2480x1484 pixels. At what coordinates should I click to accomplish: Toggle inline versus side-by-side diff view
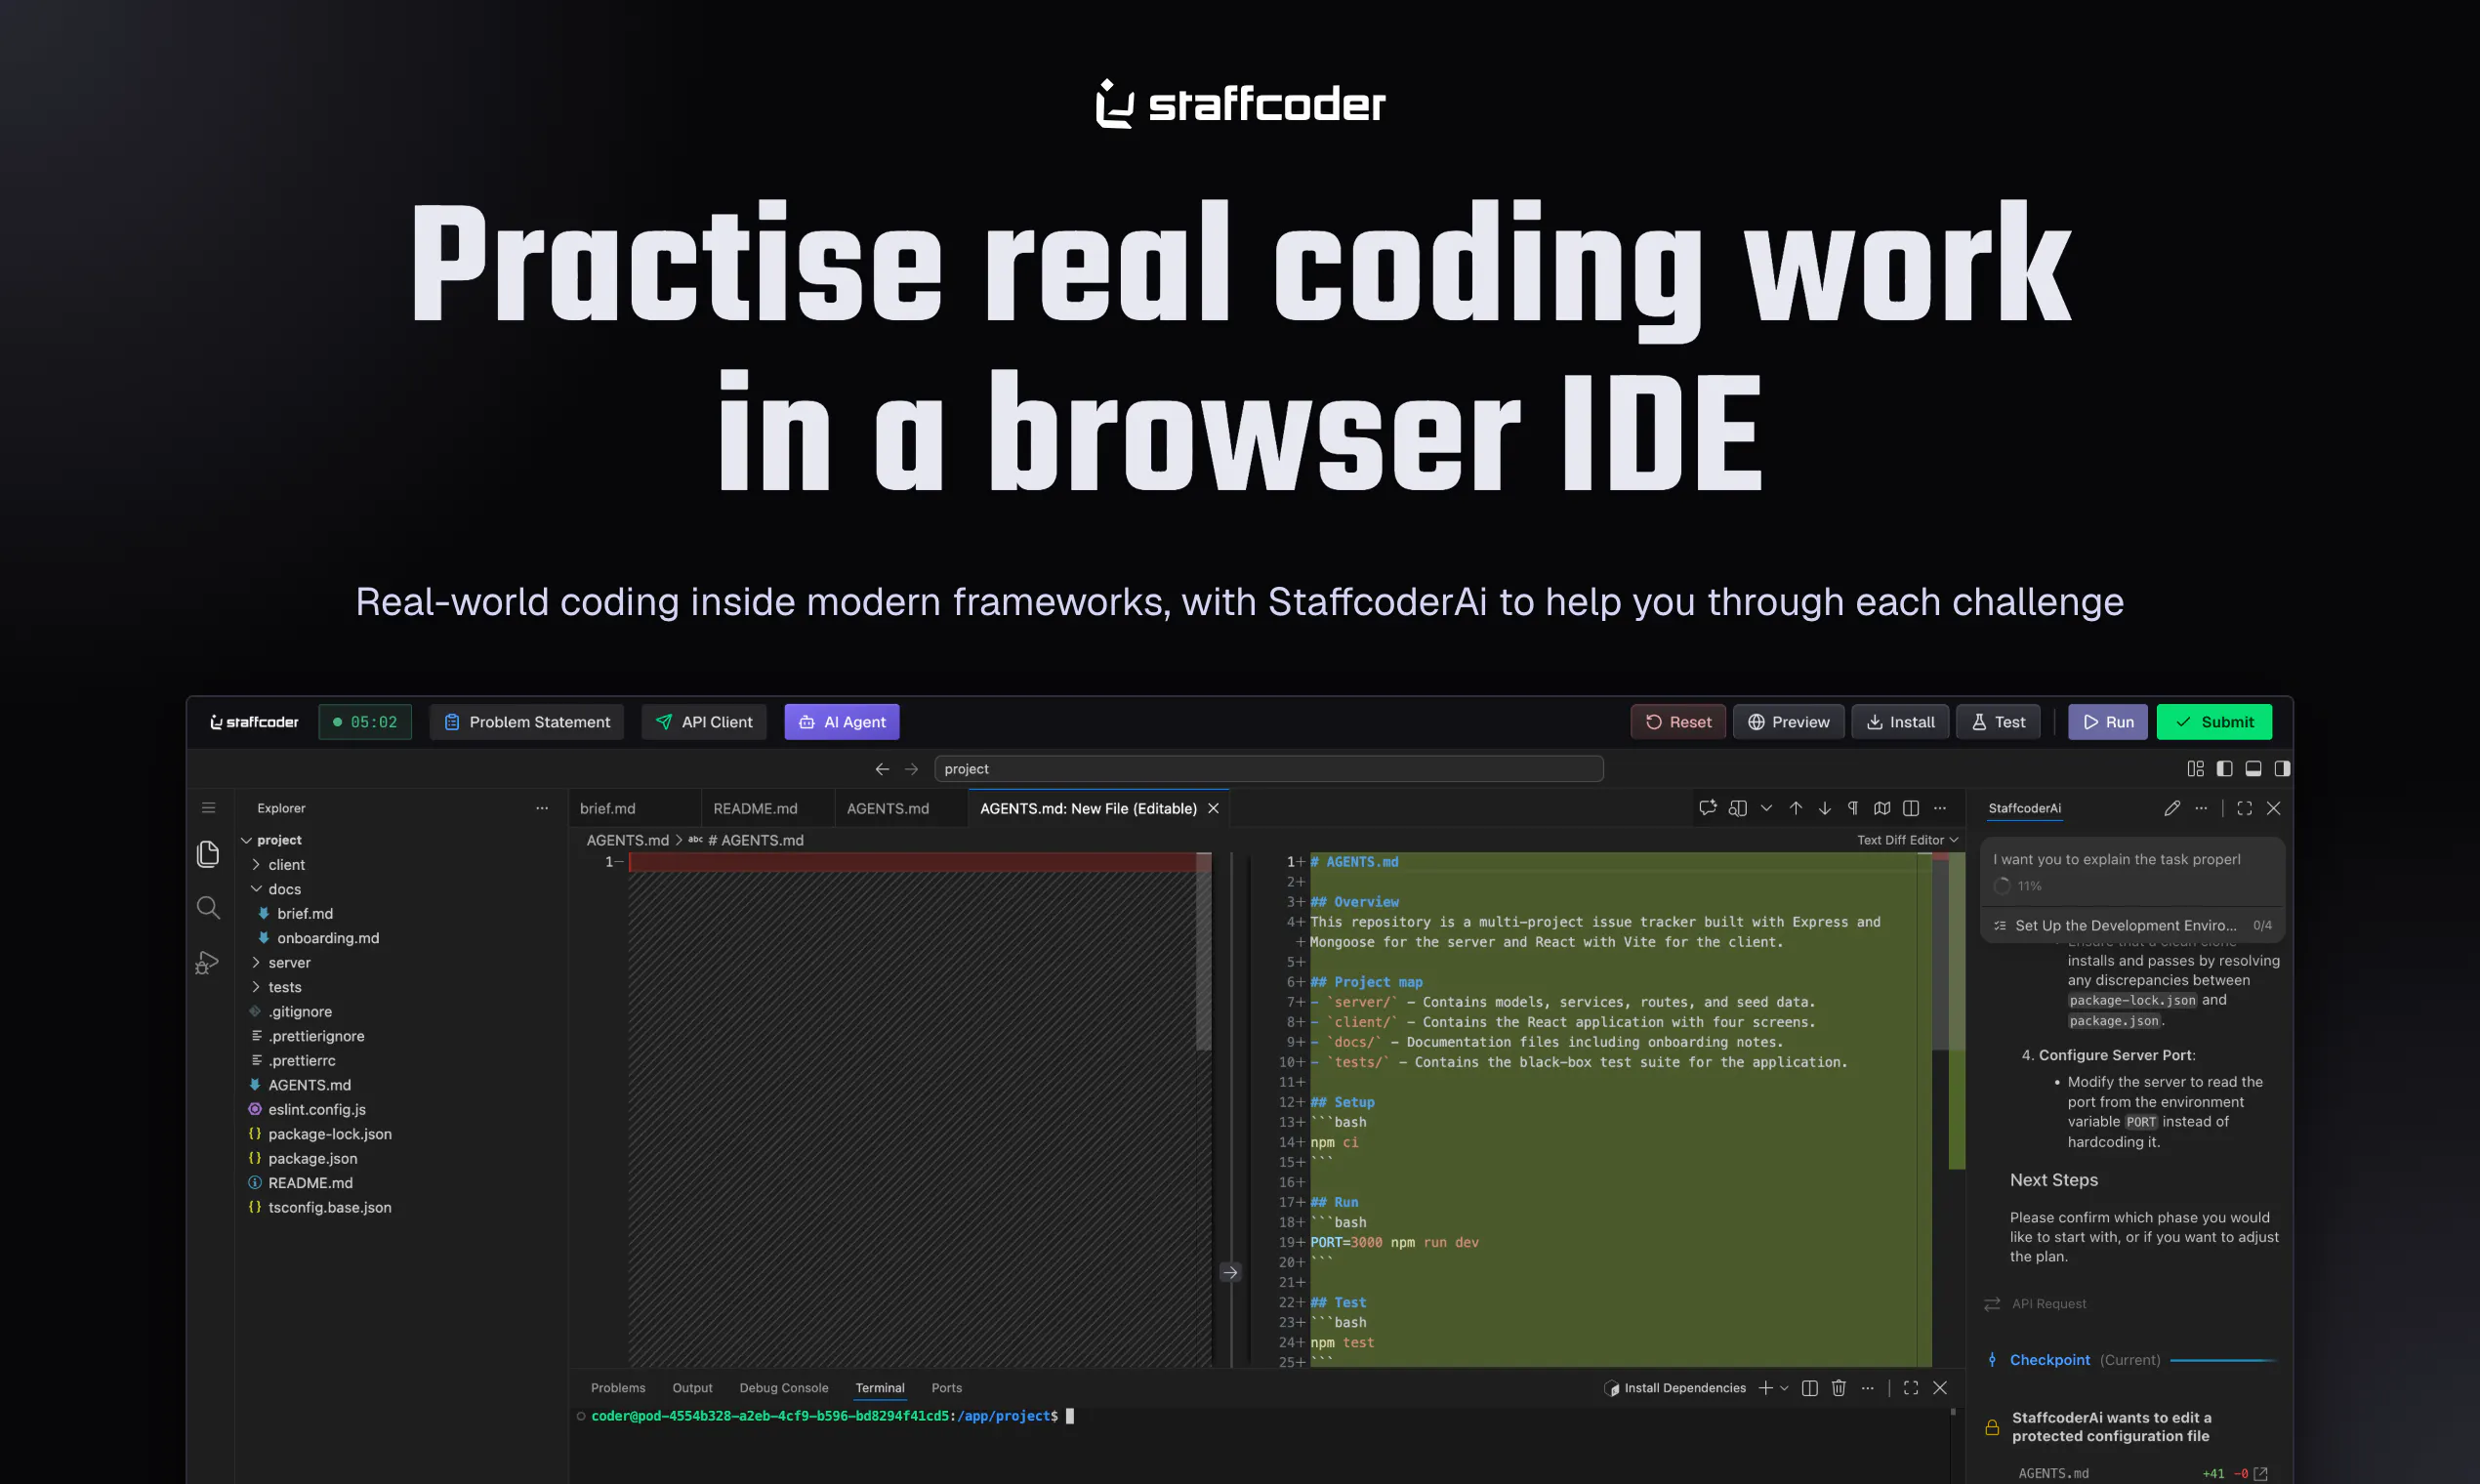click(x=1911, y=808)
